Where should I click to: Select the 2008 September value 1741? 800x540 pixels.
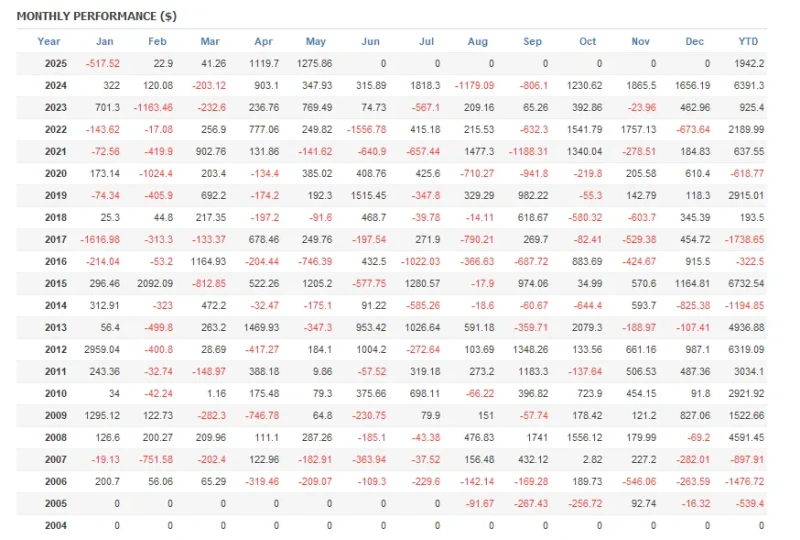point(537,437)
